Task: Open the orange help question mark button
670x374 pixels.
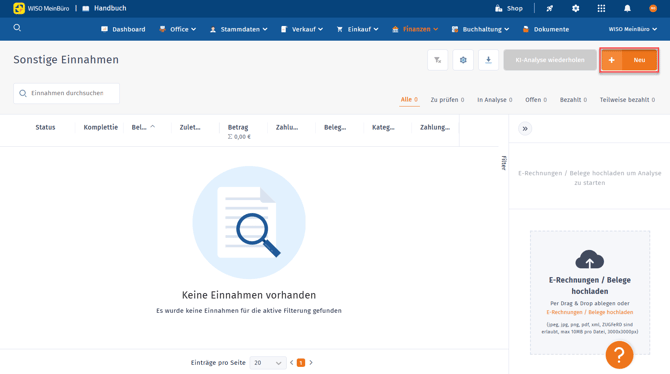Action: coord(619,355)
